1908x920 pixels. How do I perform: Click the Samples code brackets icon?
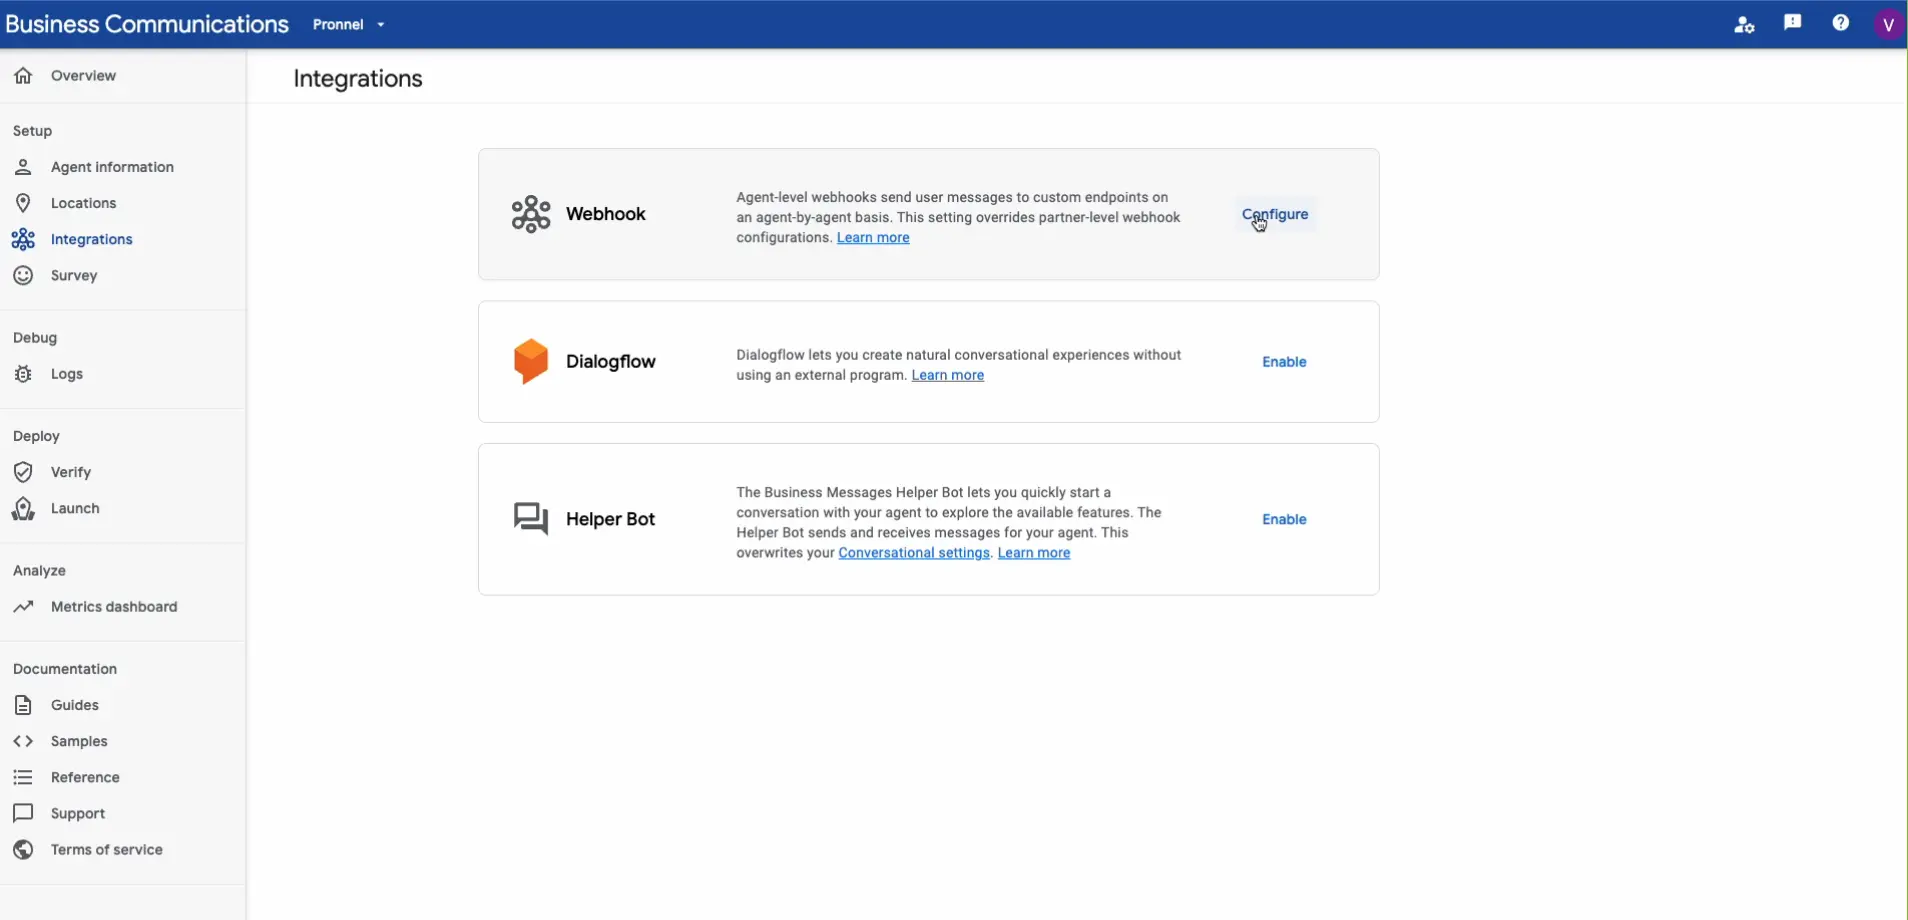23,741
